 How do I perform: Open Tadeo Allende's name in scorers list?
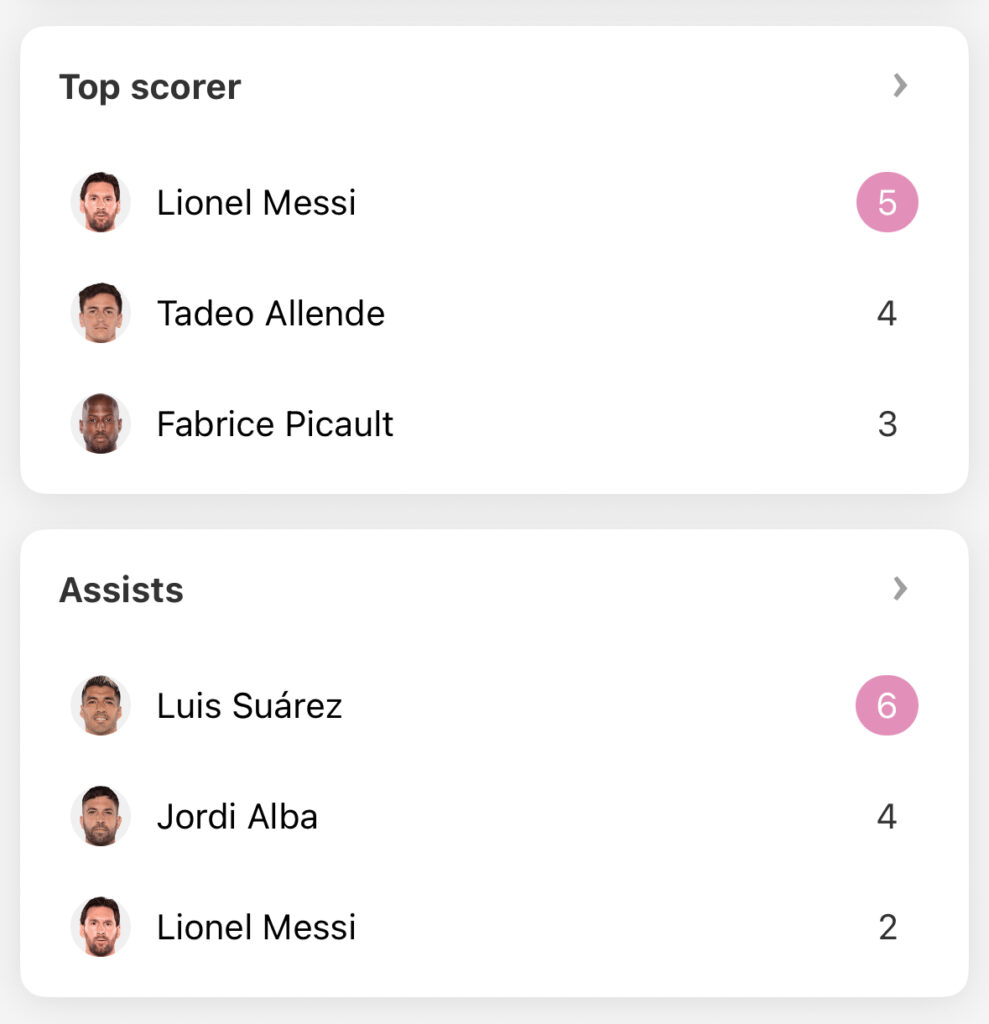coord(271,313)
